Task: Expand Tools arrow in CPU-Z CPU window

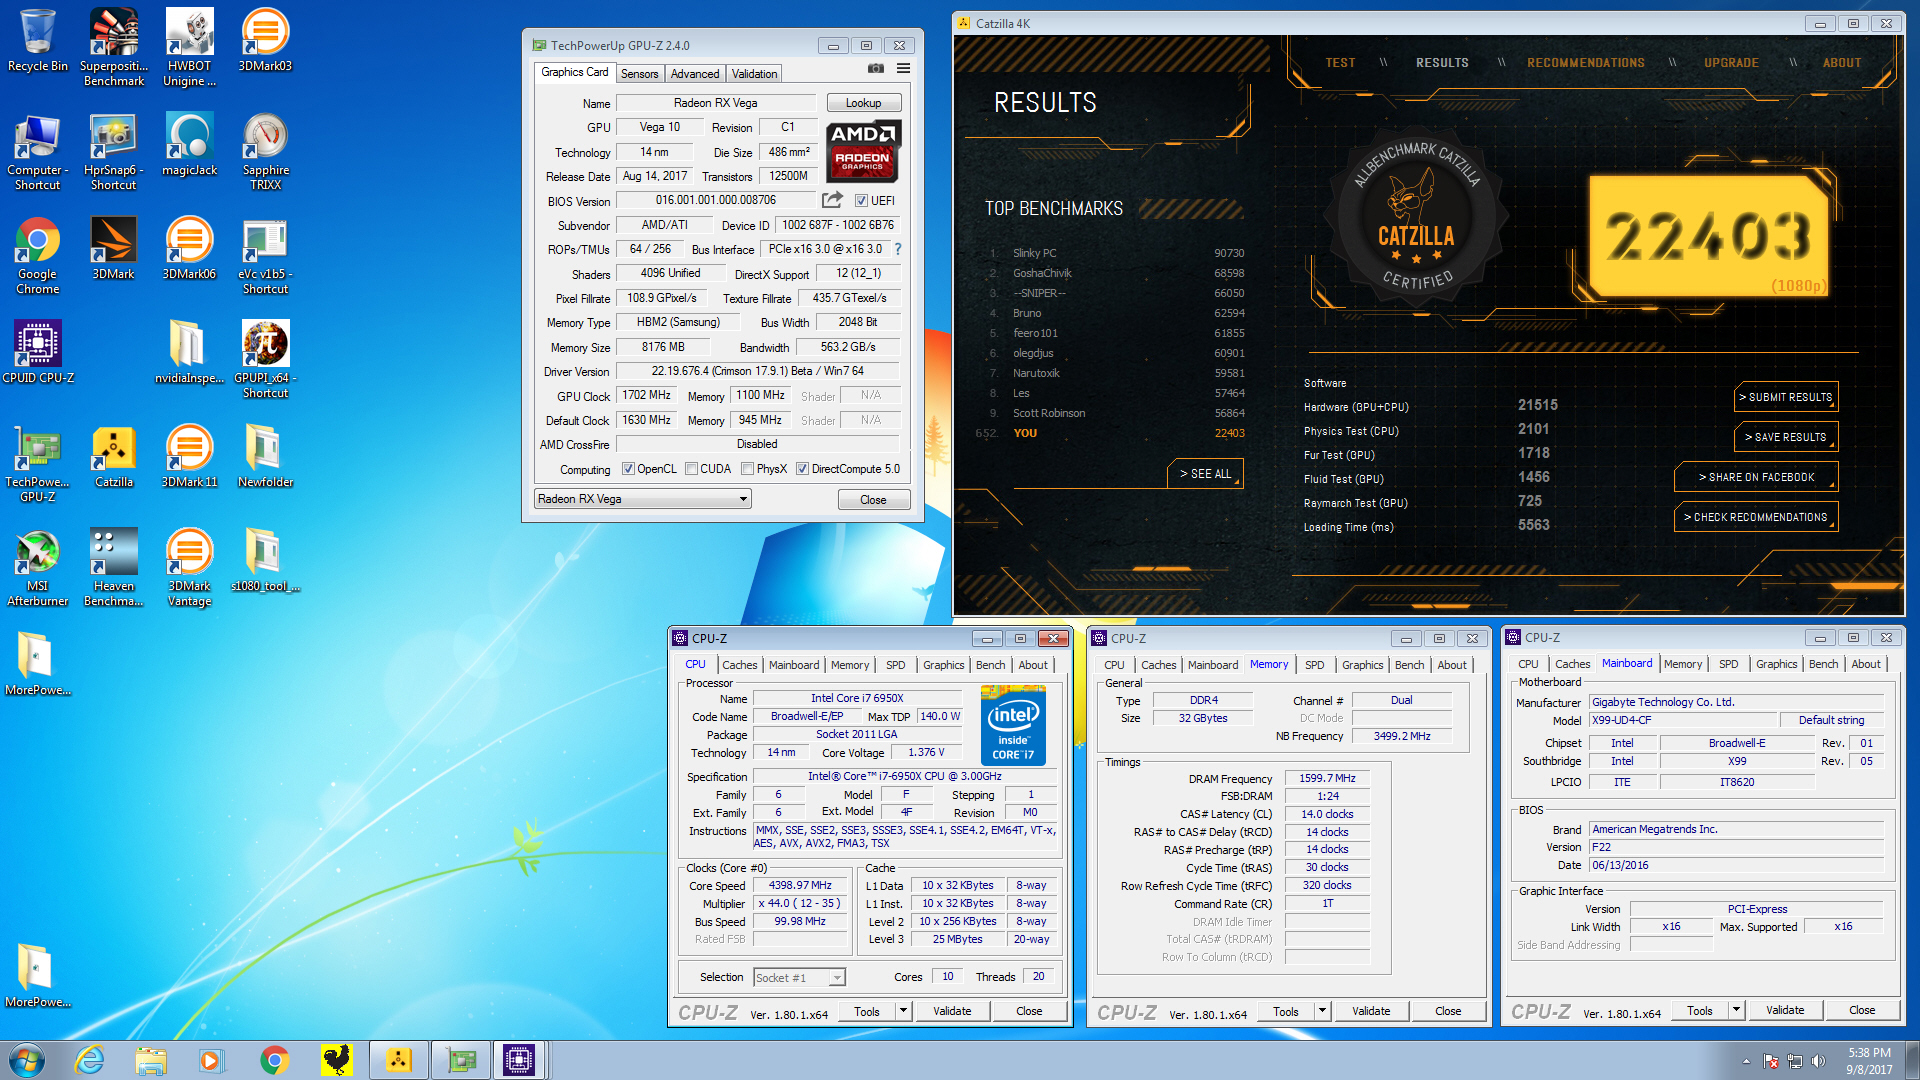Action: (x=903, y=1011)
